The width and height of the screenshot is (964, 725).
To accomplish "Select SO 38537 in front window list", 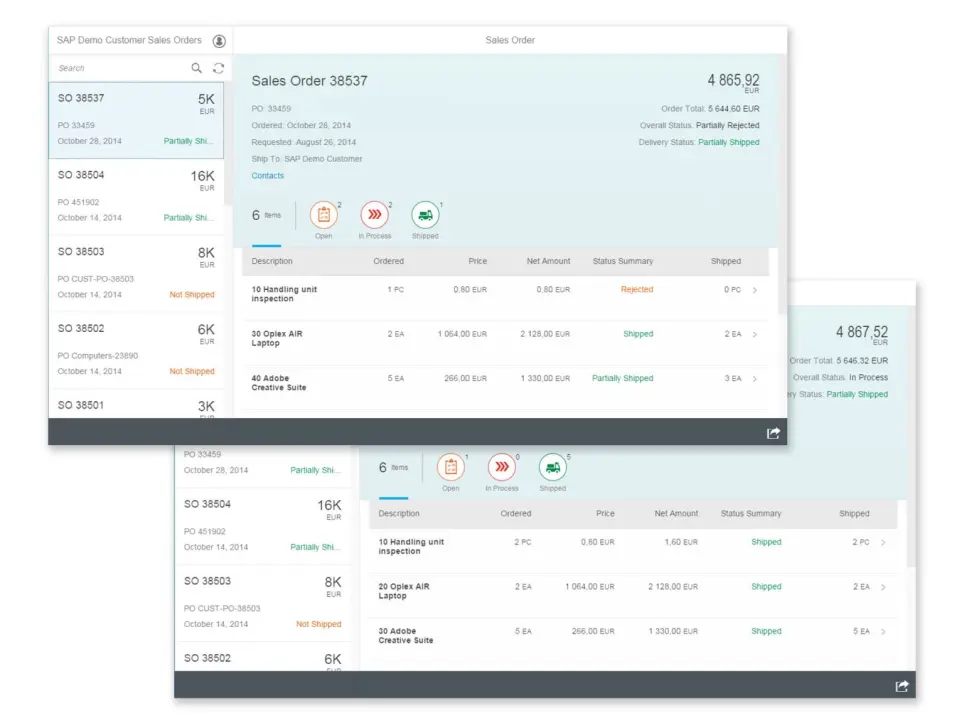I will pyautogui.click(x=136, y=121).
